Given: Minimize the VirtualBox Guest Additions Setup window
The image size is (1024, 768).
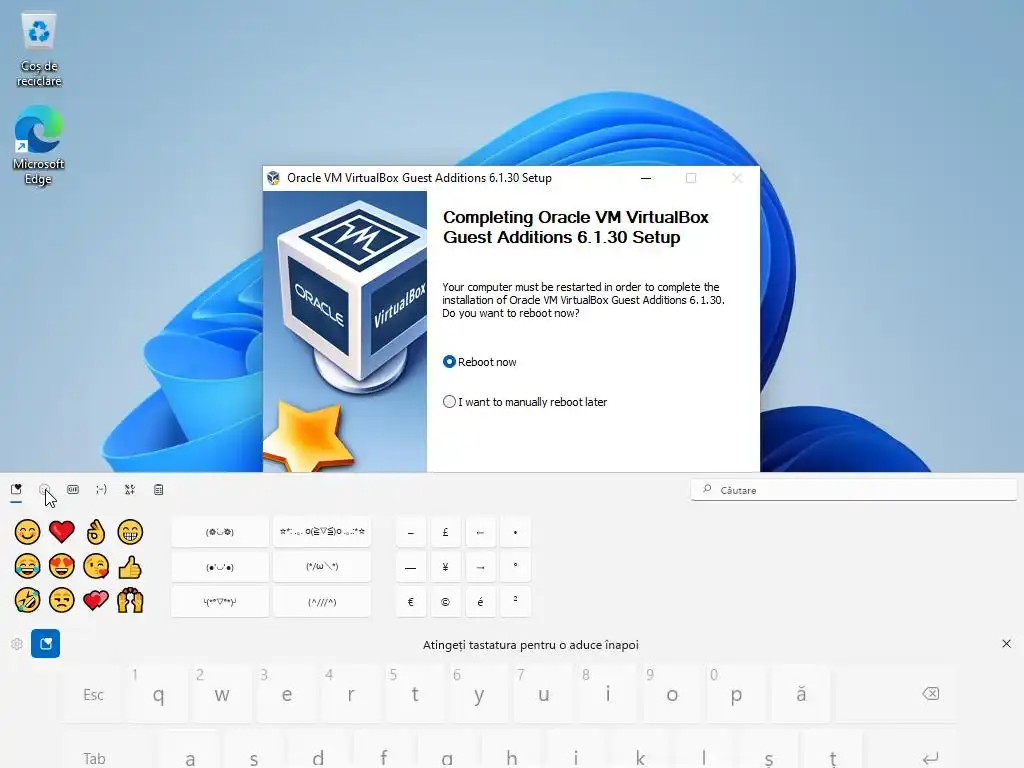Looking at the screenshot, I should (646, 178).
